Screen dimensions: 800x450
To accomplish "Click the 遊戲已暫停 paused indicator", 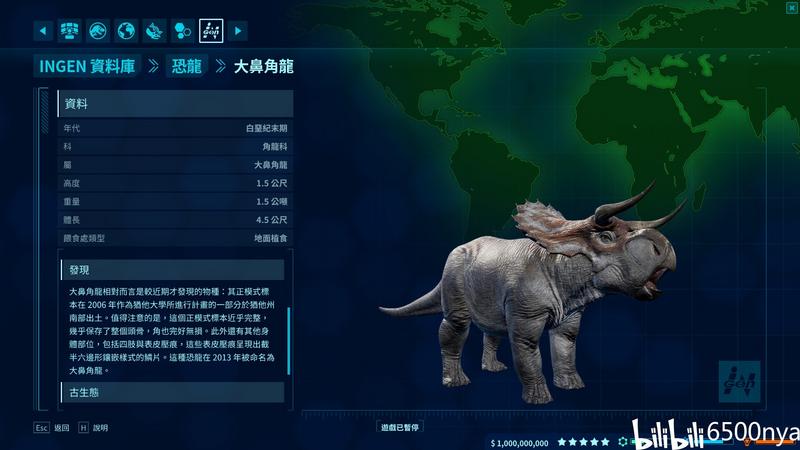I will click(399, 428).
